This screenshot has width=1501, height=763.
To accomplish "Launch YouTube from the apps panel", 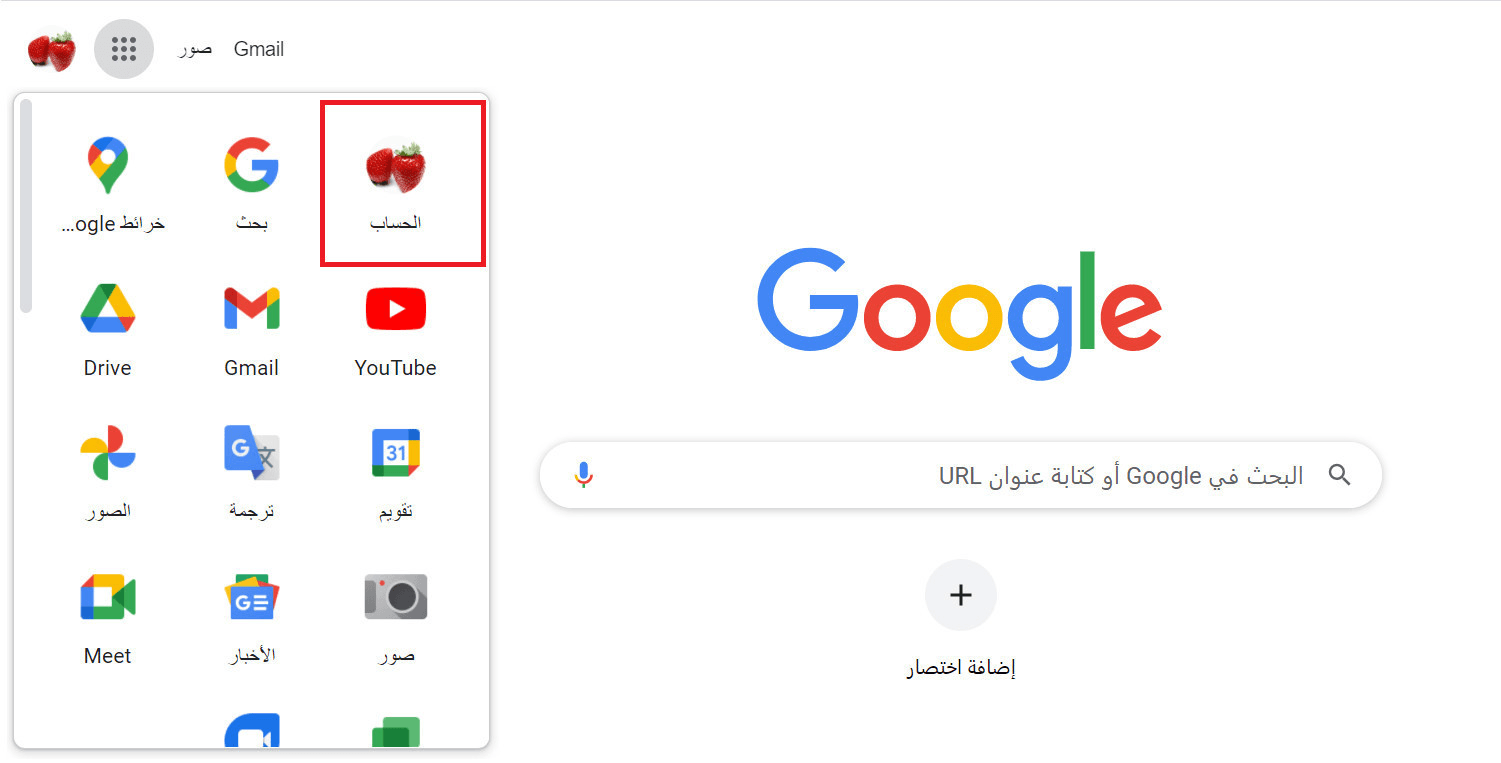I will coord(396,329).
